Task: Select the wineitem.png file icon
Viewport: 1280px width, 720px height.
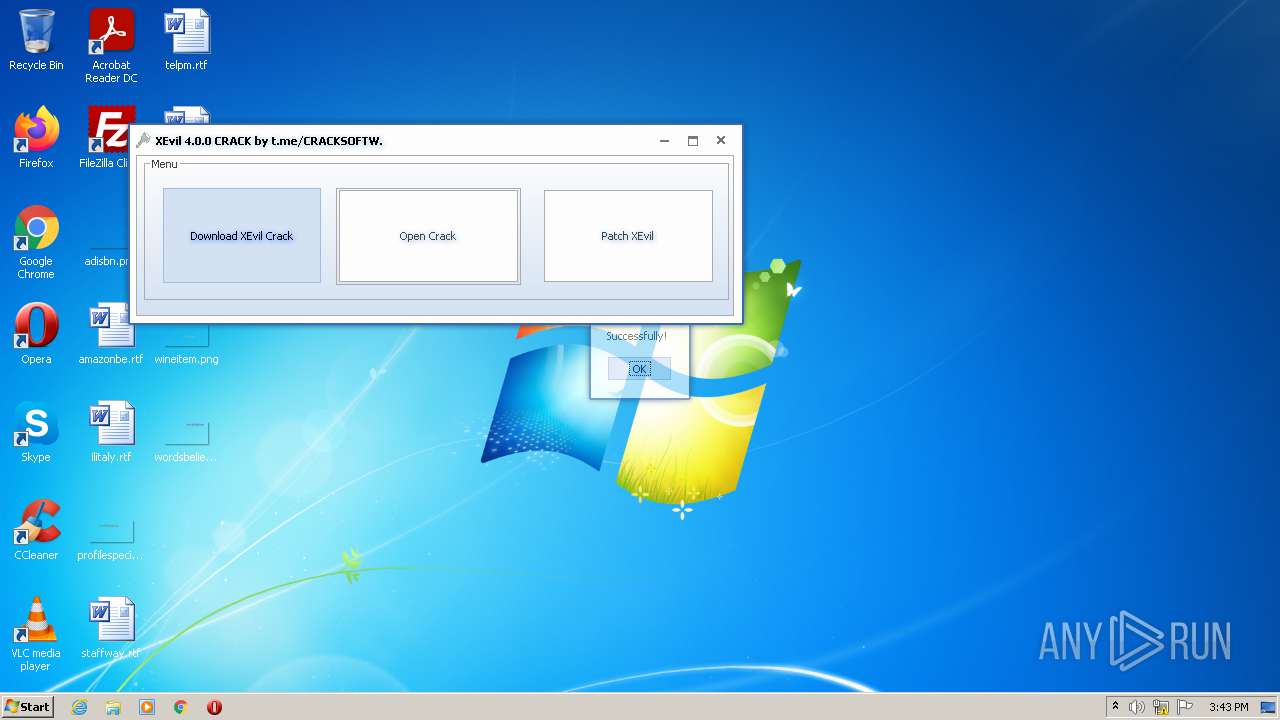Action: (187, 345)
